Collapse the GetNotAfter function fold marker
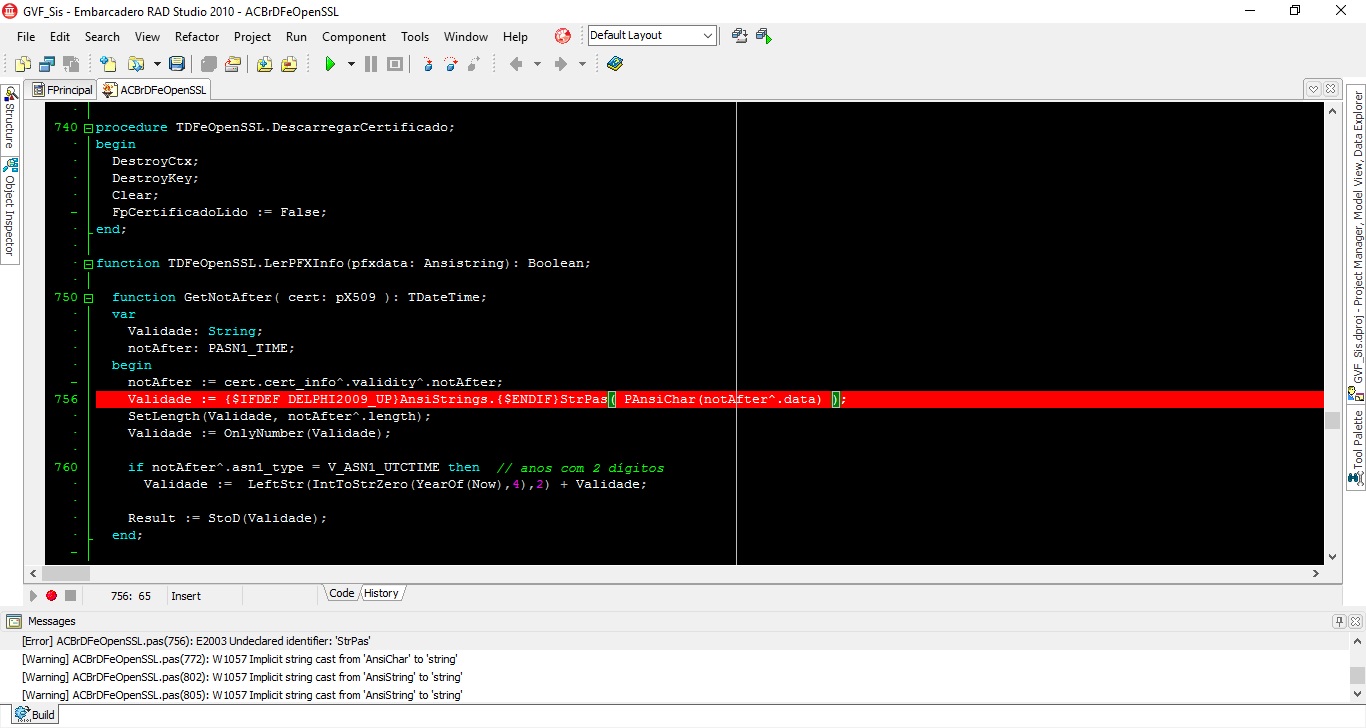 click(x=88, y=298)
